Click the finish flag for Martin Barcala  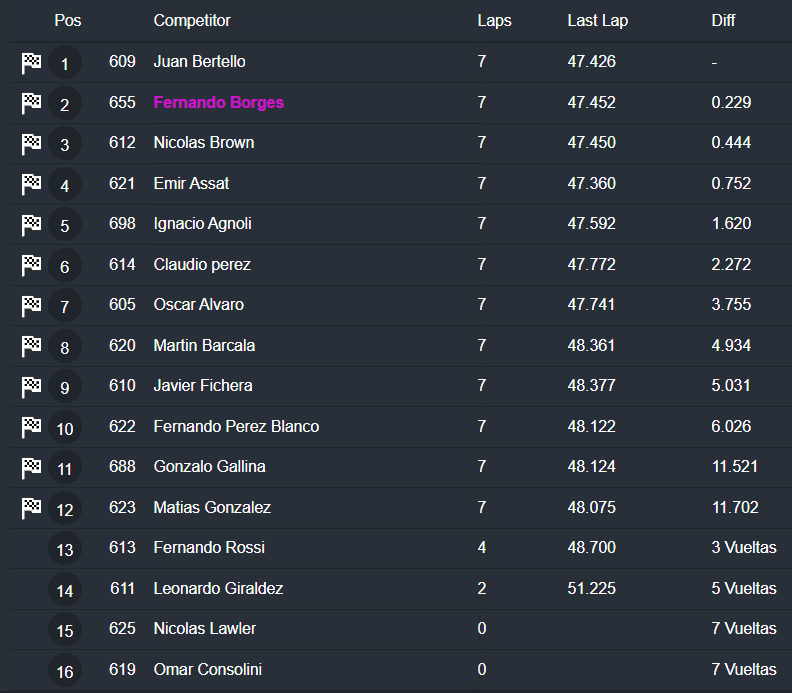coord(31,346)
